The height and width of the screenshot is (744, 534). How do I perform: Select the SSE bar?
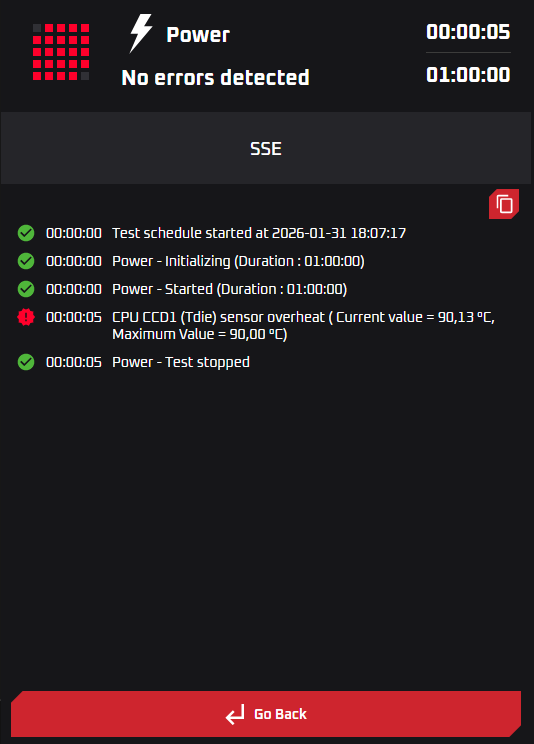266,148
